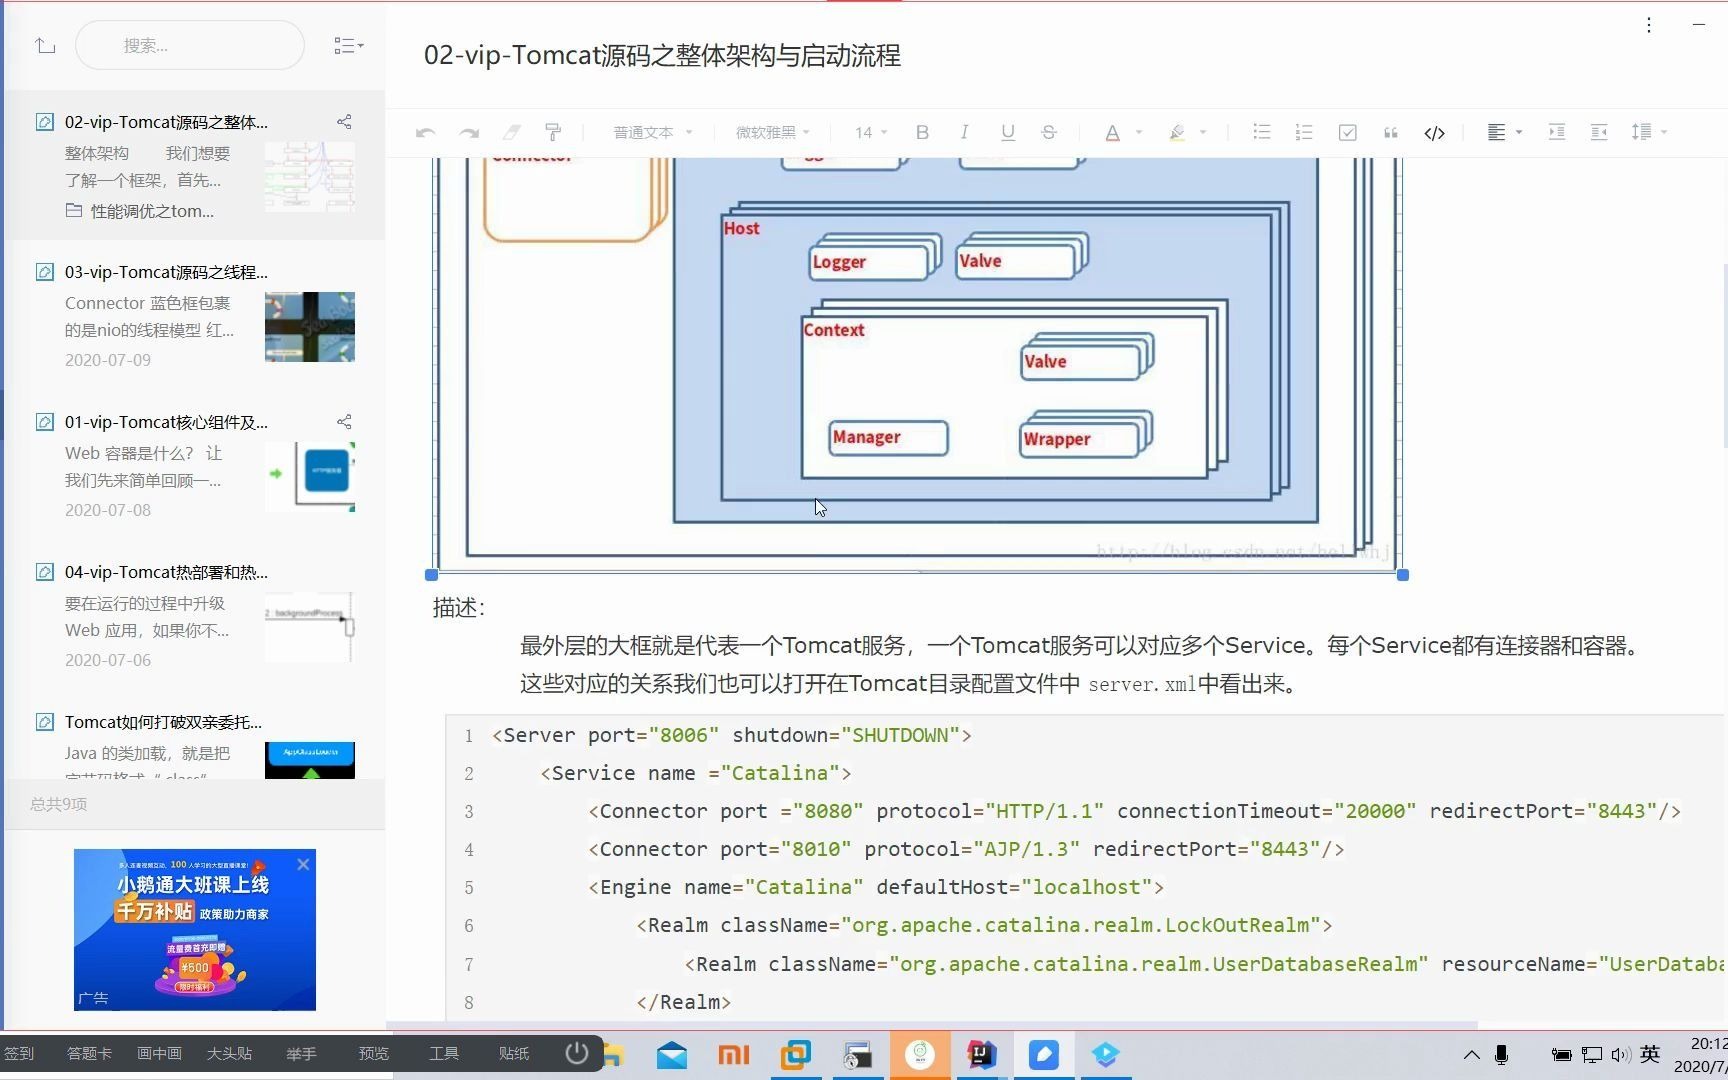The width and height of the screenshot is (1728, 1080).
Task: Click 举手 in classroom toolbar
Action: 301,1053
